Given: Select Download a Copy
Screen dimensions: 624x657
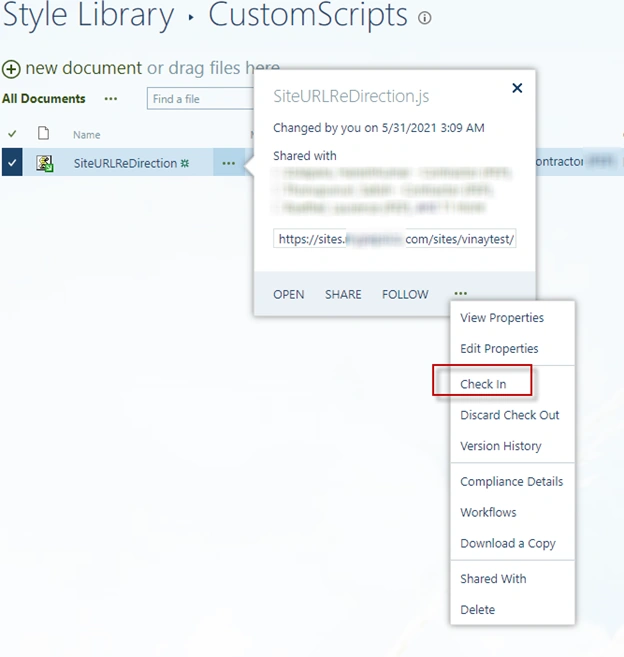Looking at the screenshot, I should pyautogui.click(x=507, y=543).
